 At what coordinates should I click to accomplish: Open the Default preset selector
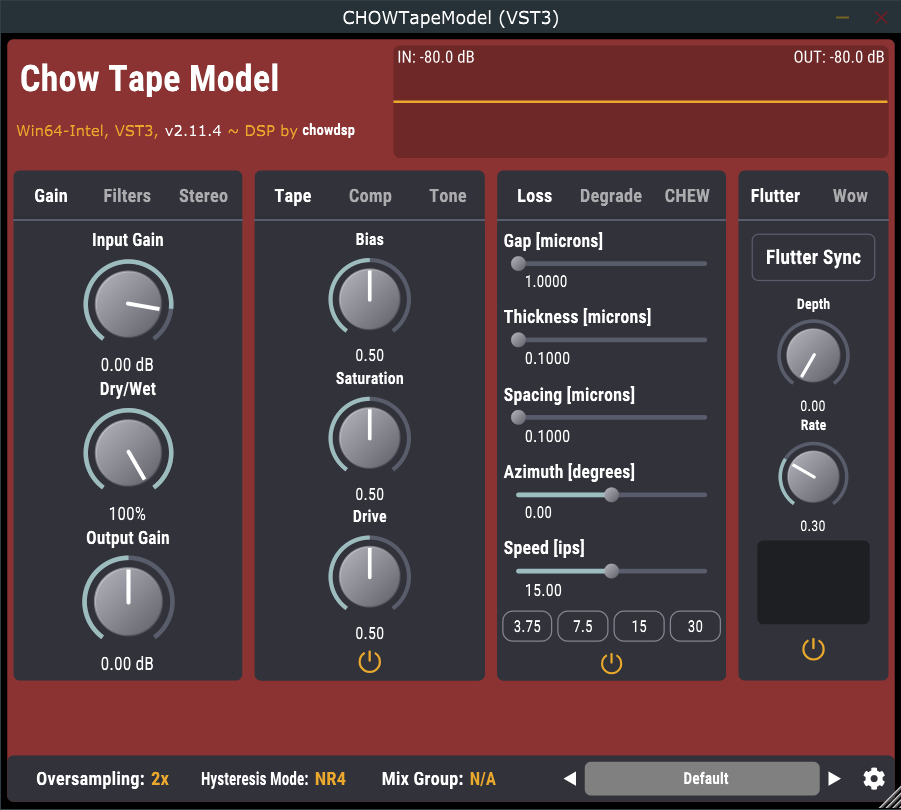tap(702, 778)
